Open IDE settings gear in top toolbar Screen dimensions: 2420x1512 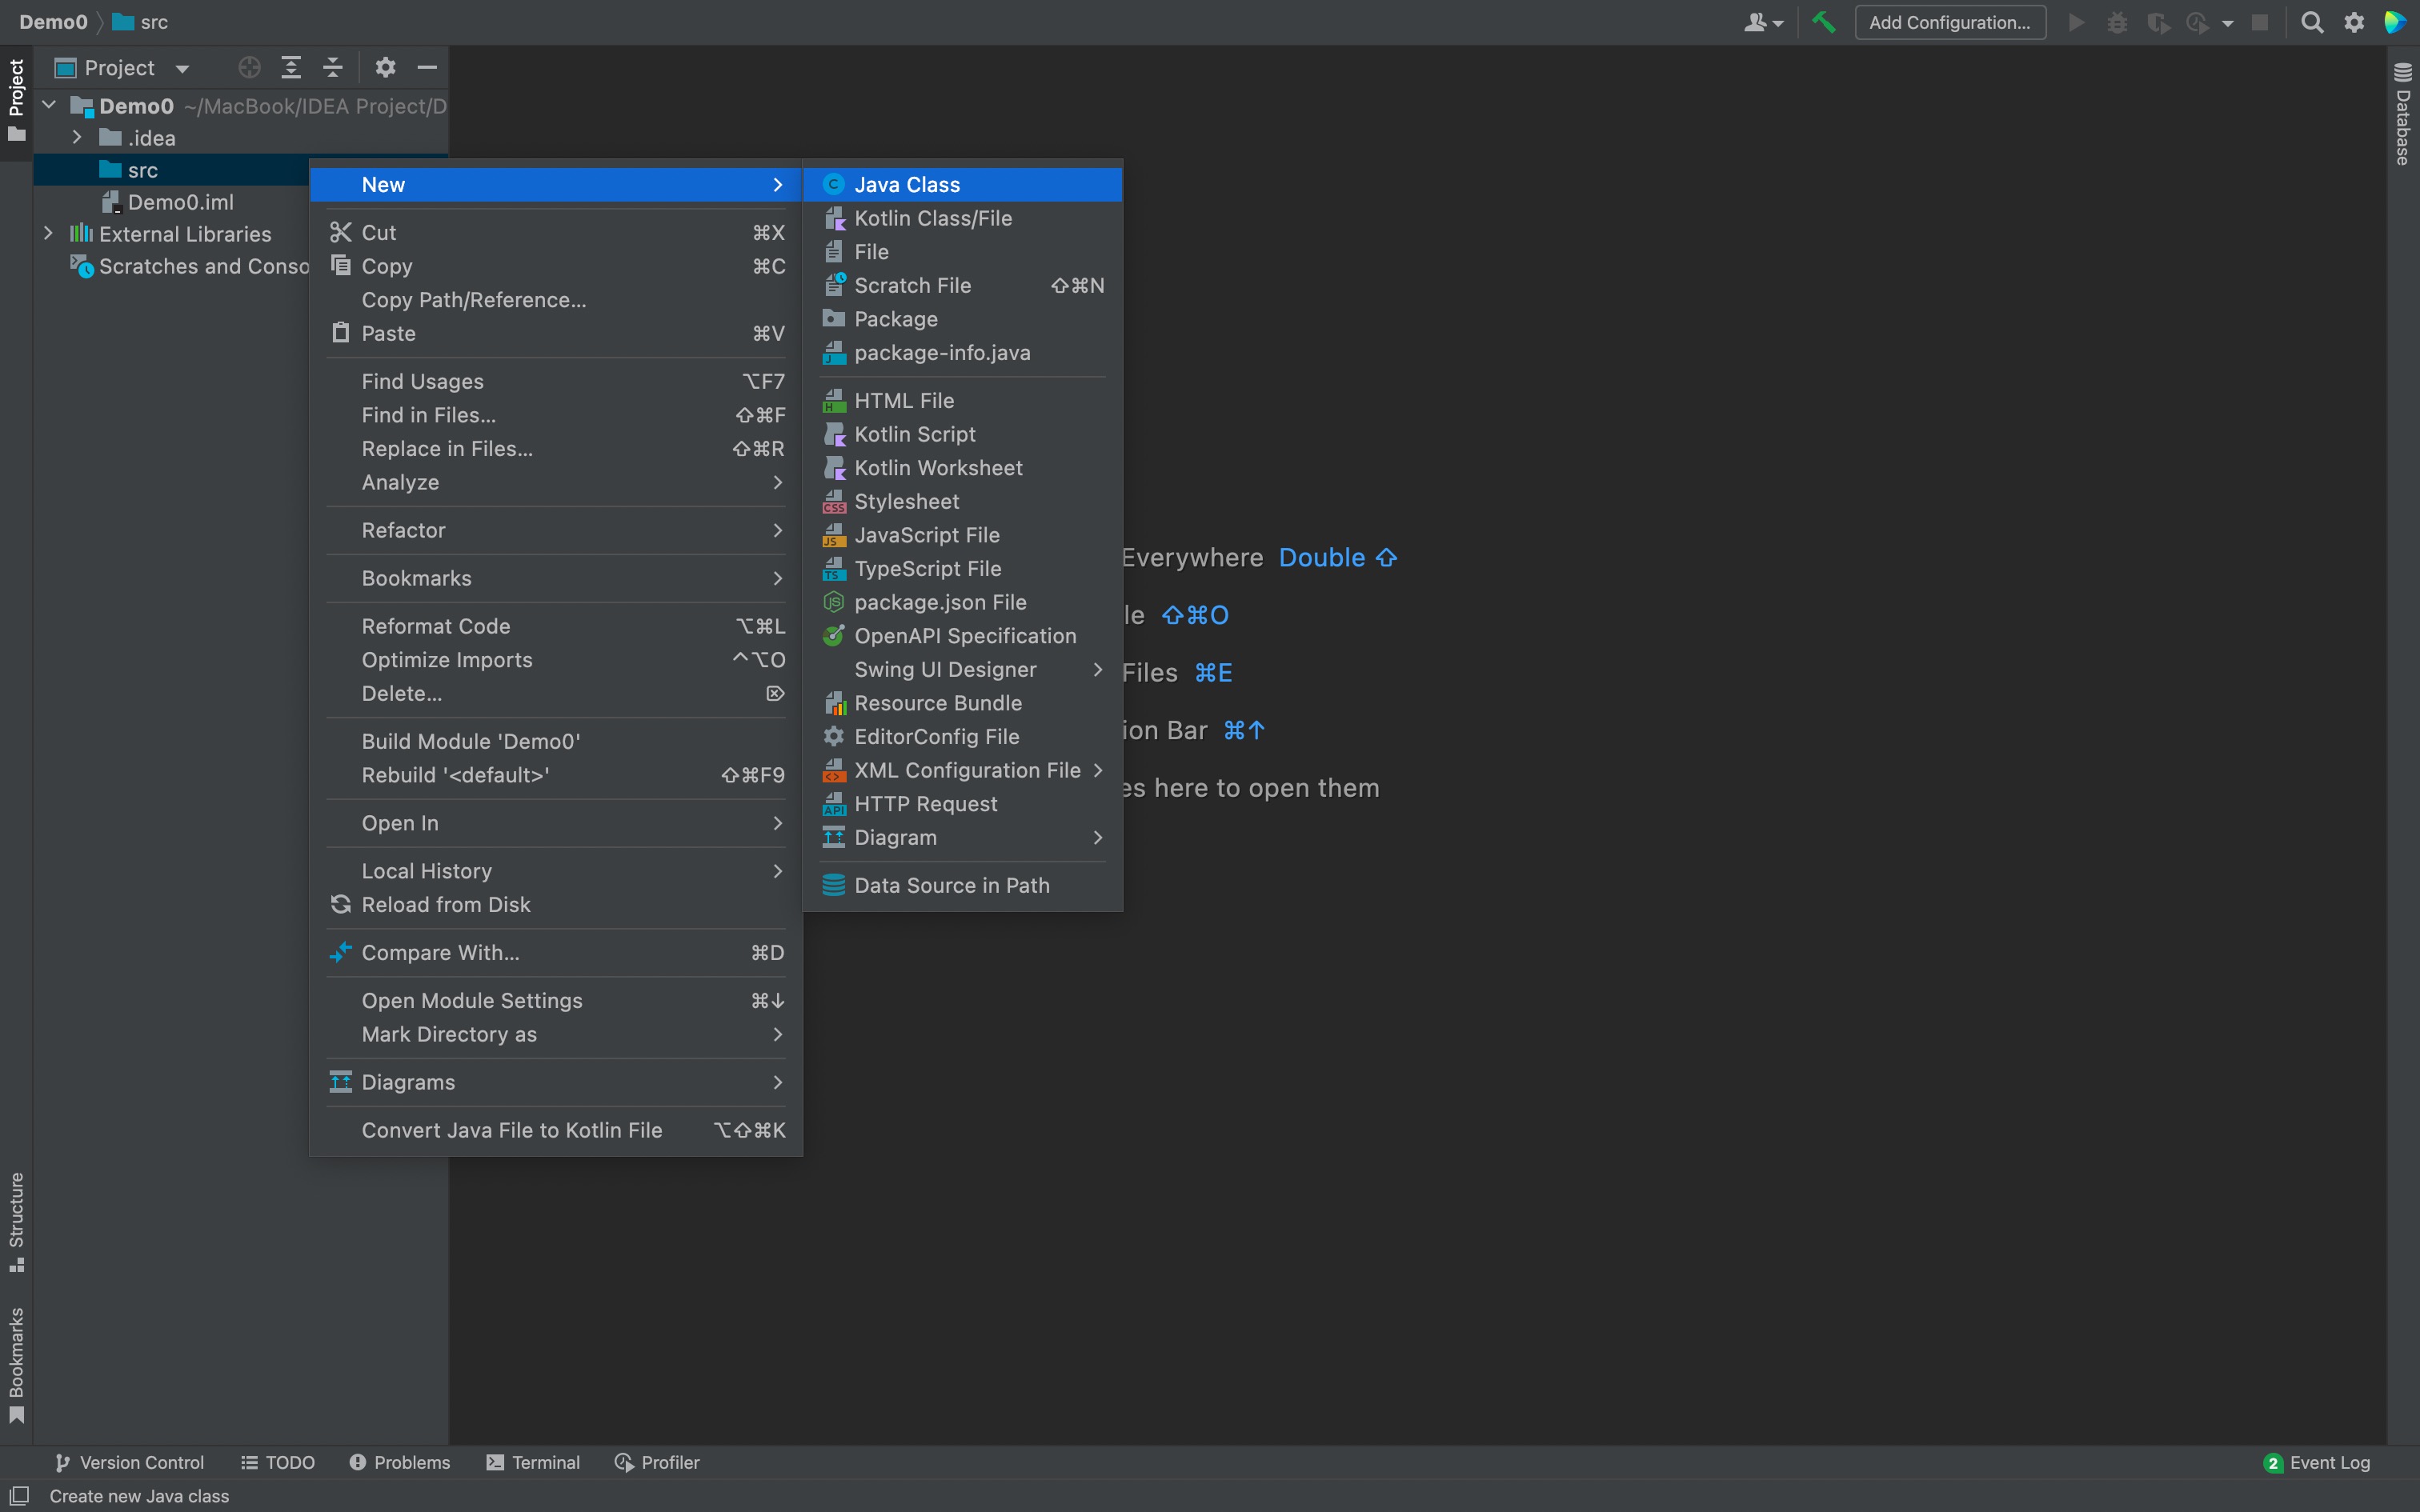2354,22
